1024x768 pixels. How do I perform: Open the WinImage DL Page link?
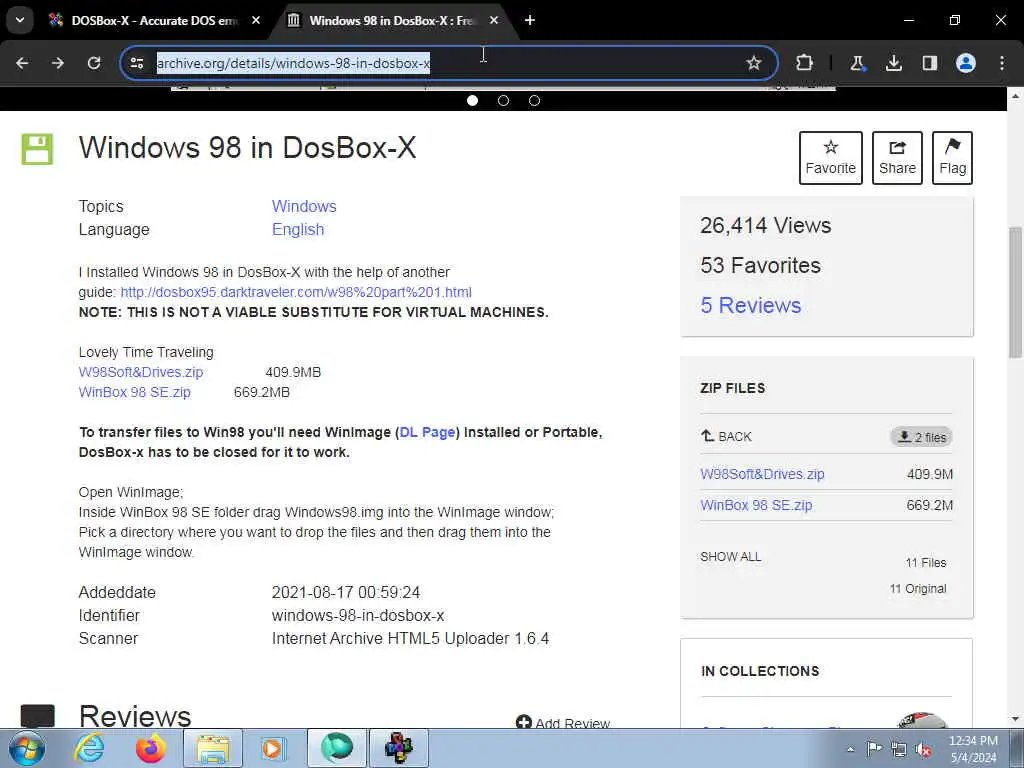coord(427,432)
